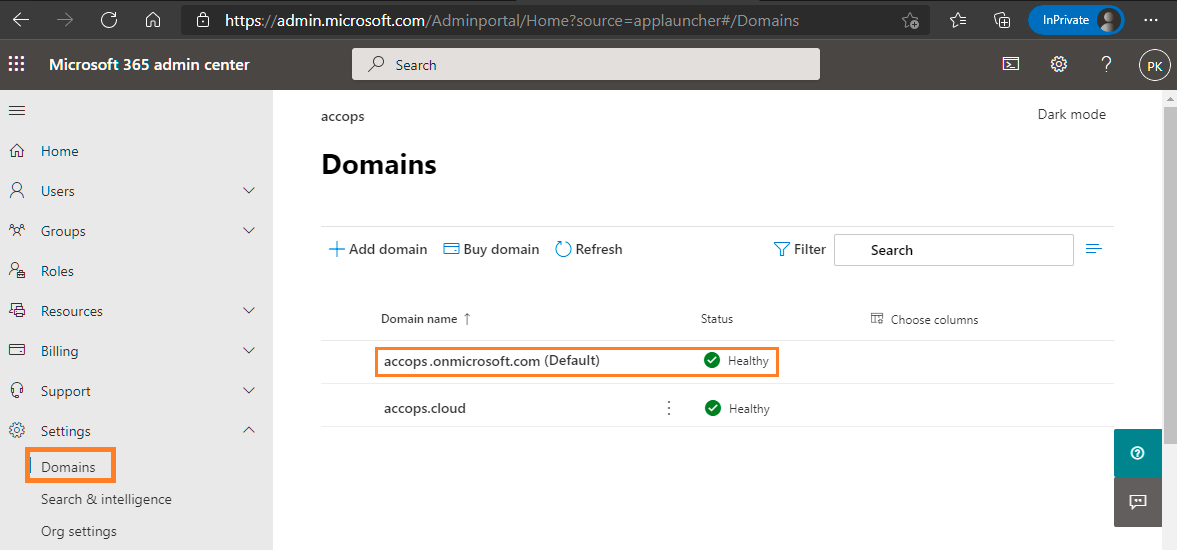Toggle Dark mode

coord(1071,115)
